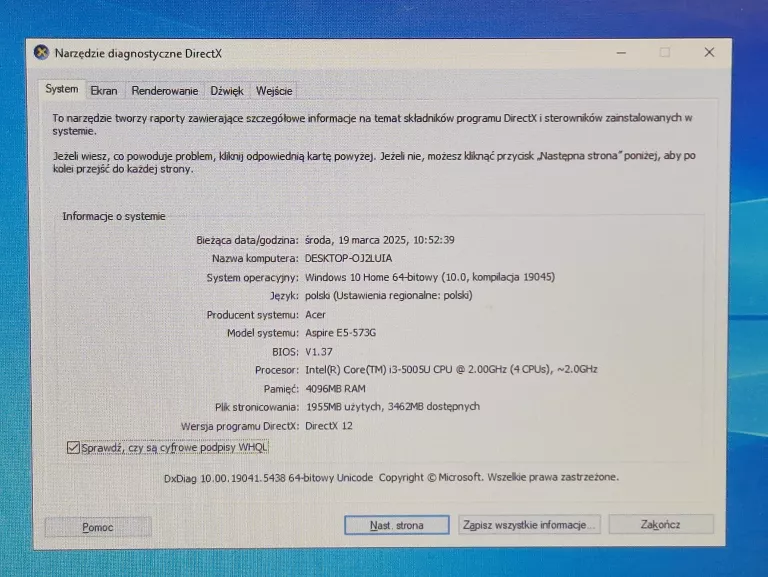Click the processor value Intel Core i3-5005U
Image resolution: width=768 pixels, height=577 pixels.
point(451,369)
